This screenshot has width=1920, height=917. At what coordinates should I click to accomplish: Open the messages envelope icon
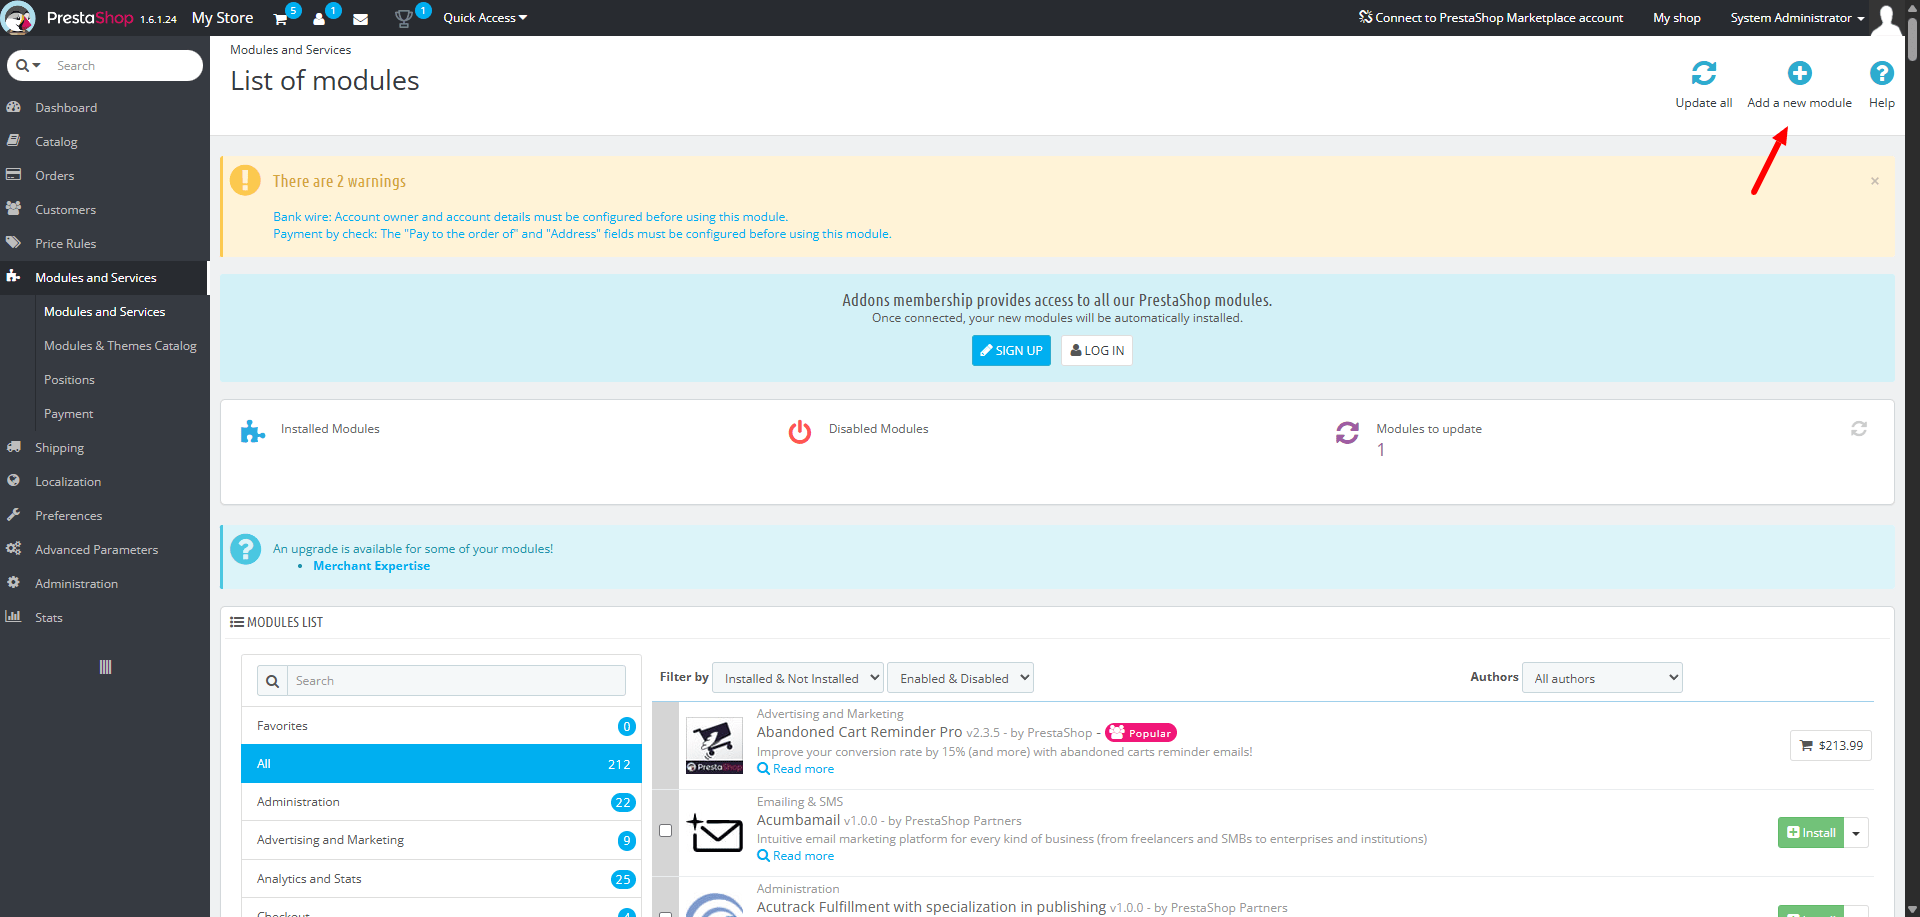(361, 19)
